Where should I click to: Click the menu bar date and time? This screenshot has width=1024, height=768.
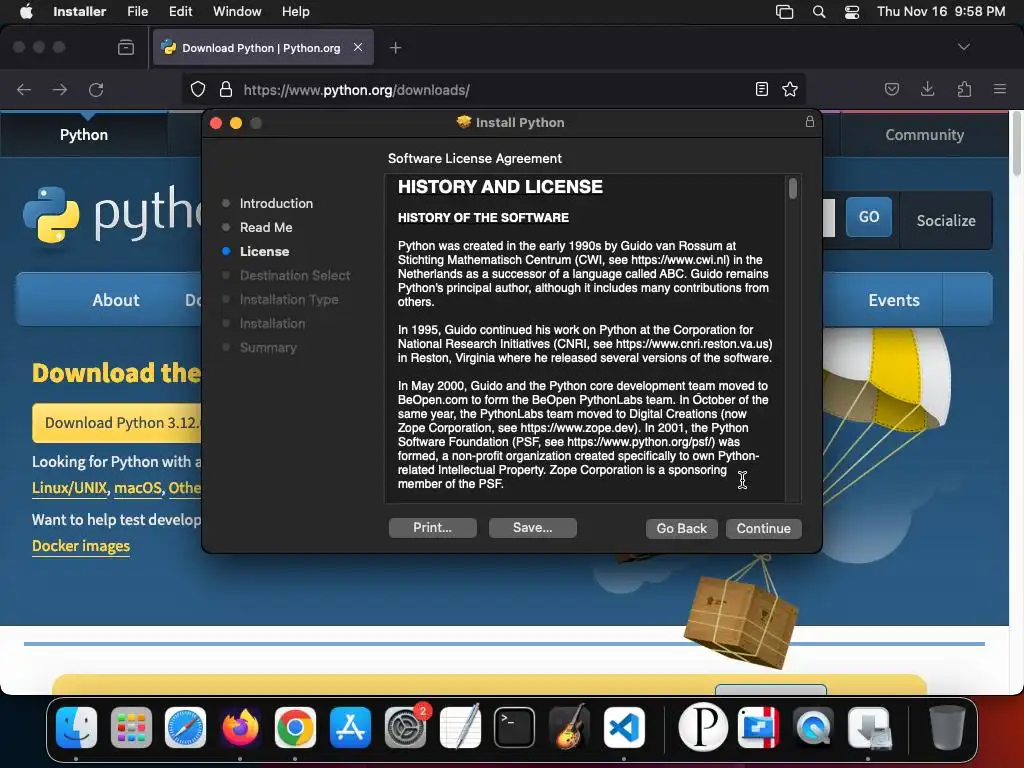[x=941, y=12]
